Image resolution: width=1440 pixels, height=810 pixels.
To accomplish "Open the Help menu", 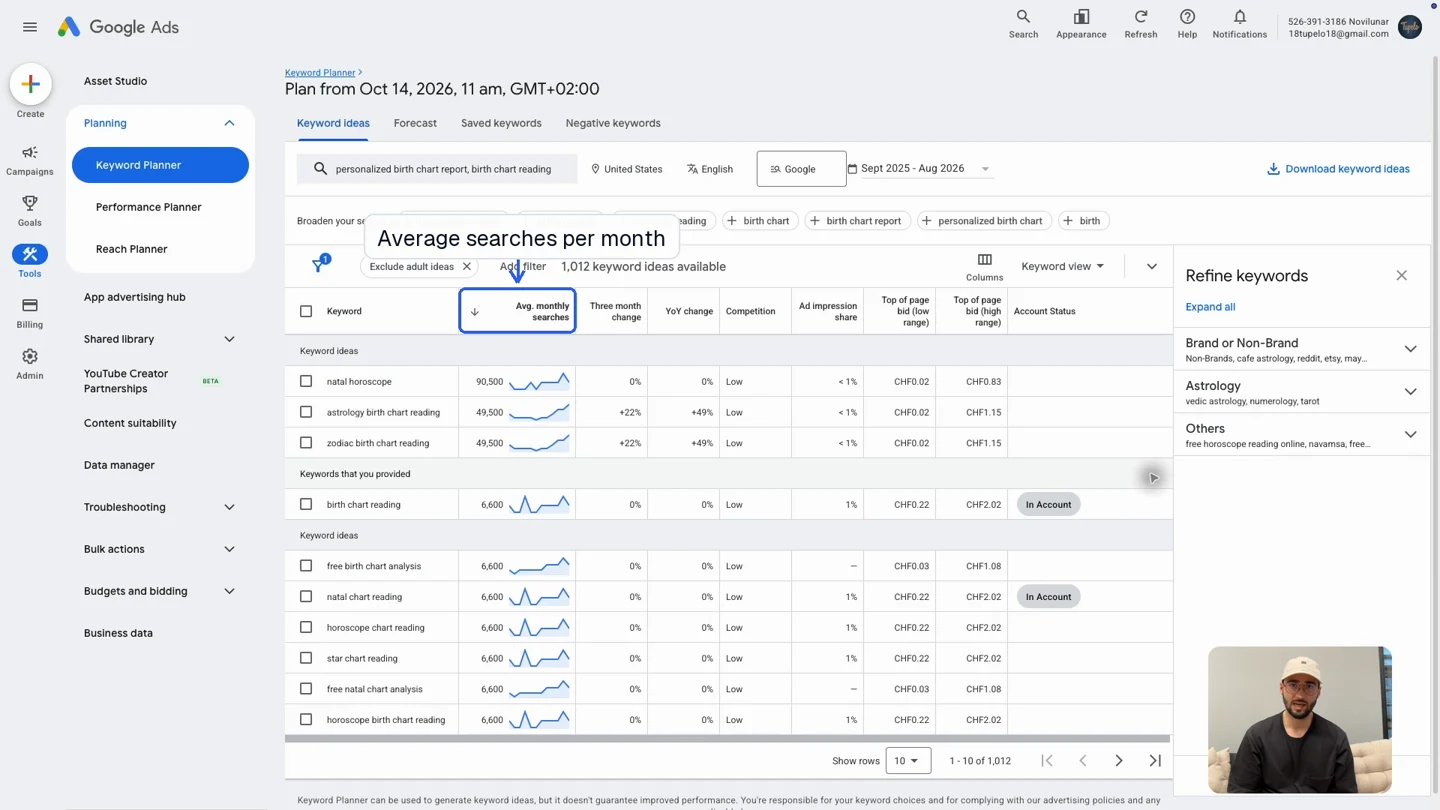I will point(1187,24).
